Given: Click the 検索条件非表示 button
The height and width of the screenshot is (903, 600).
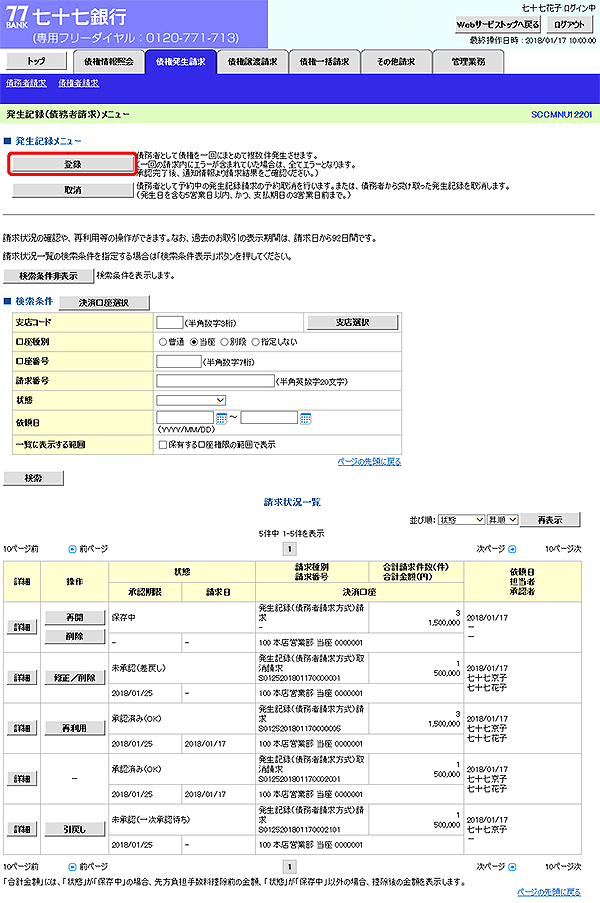Looking at the screenshot, I should tap(48, 276).
